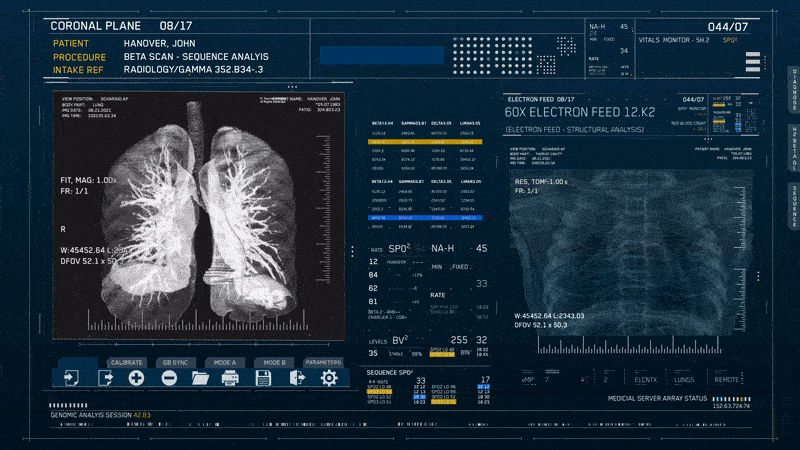Screen dimensions: 800x450
Task: Open the Diagnose side tab
Action: pyautogui.click(x=793, y=89)
